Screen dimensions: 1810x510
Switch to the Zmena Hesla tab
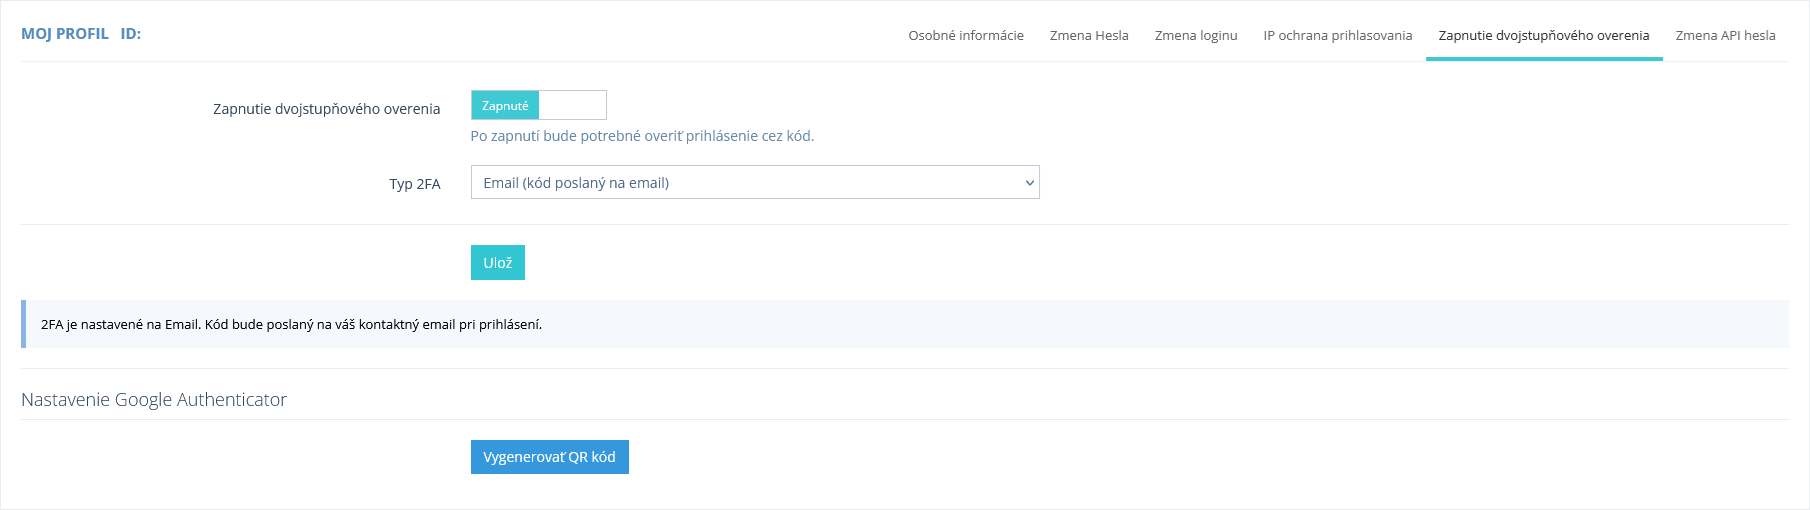click(x=1088, y=35)
